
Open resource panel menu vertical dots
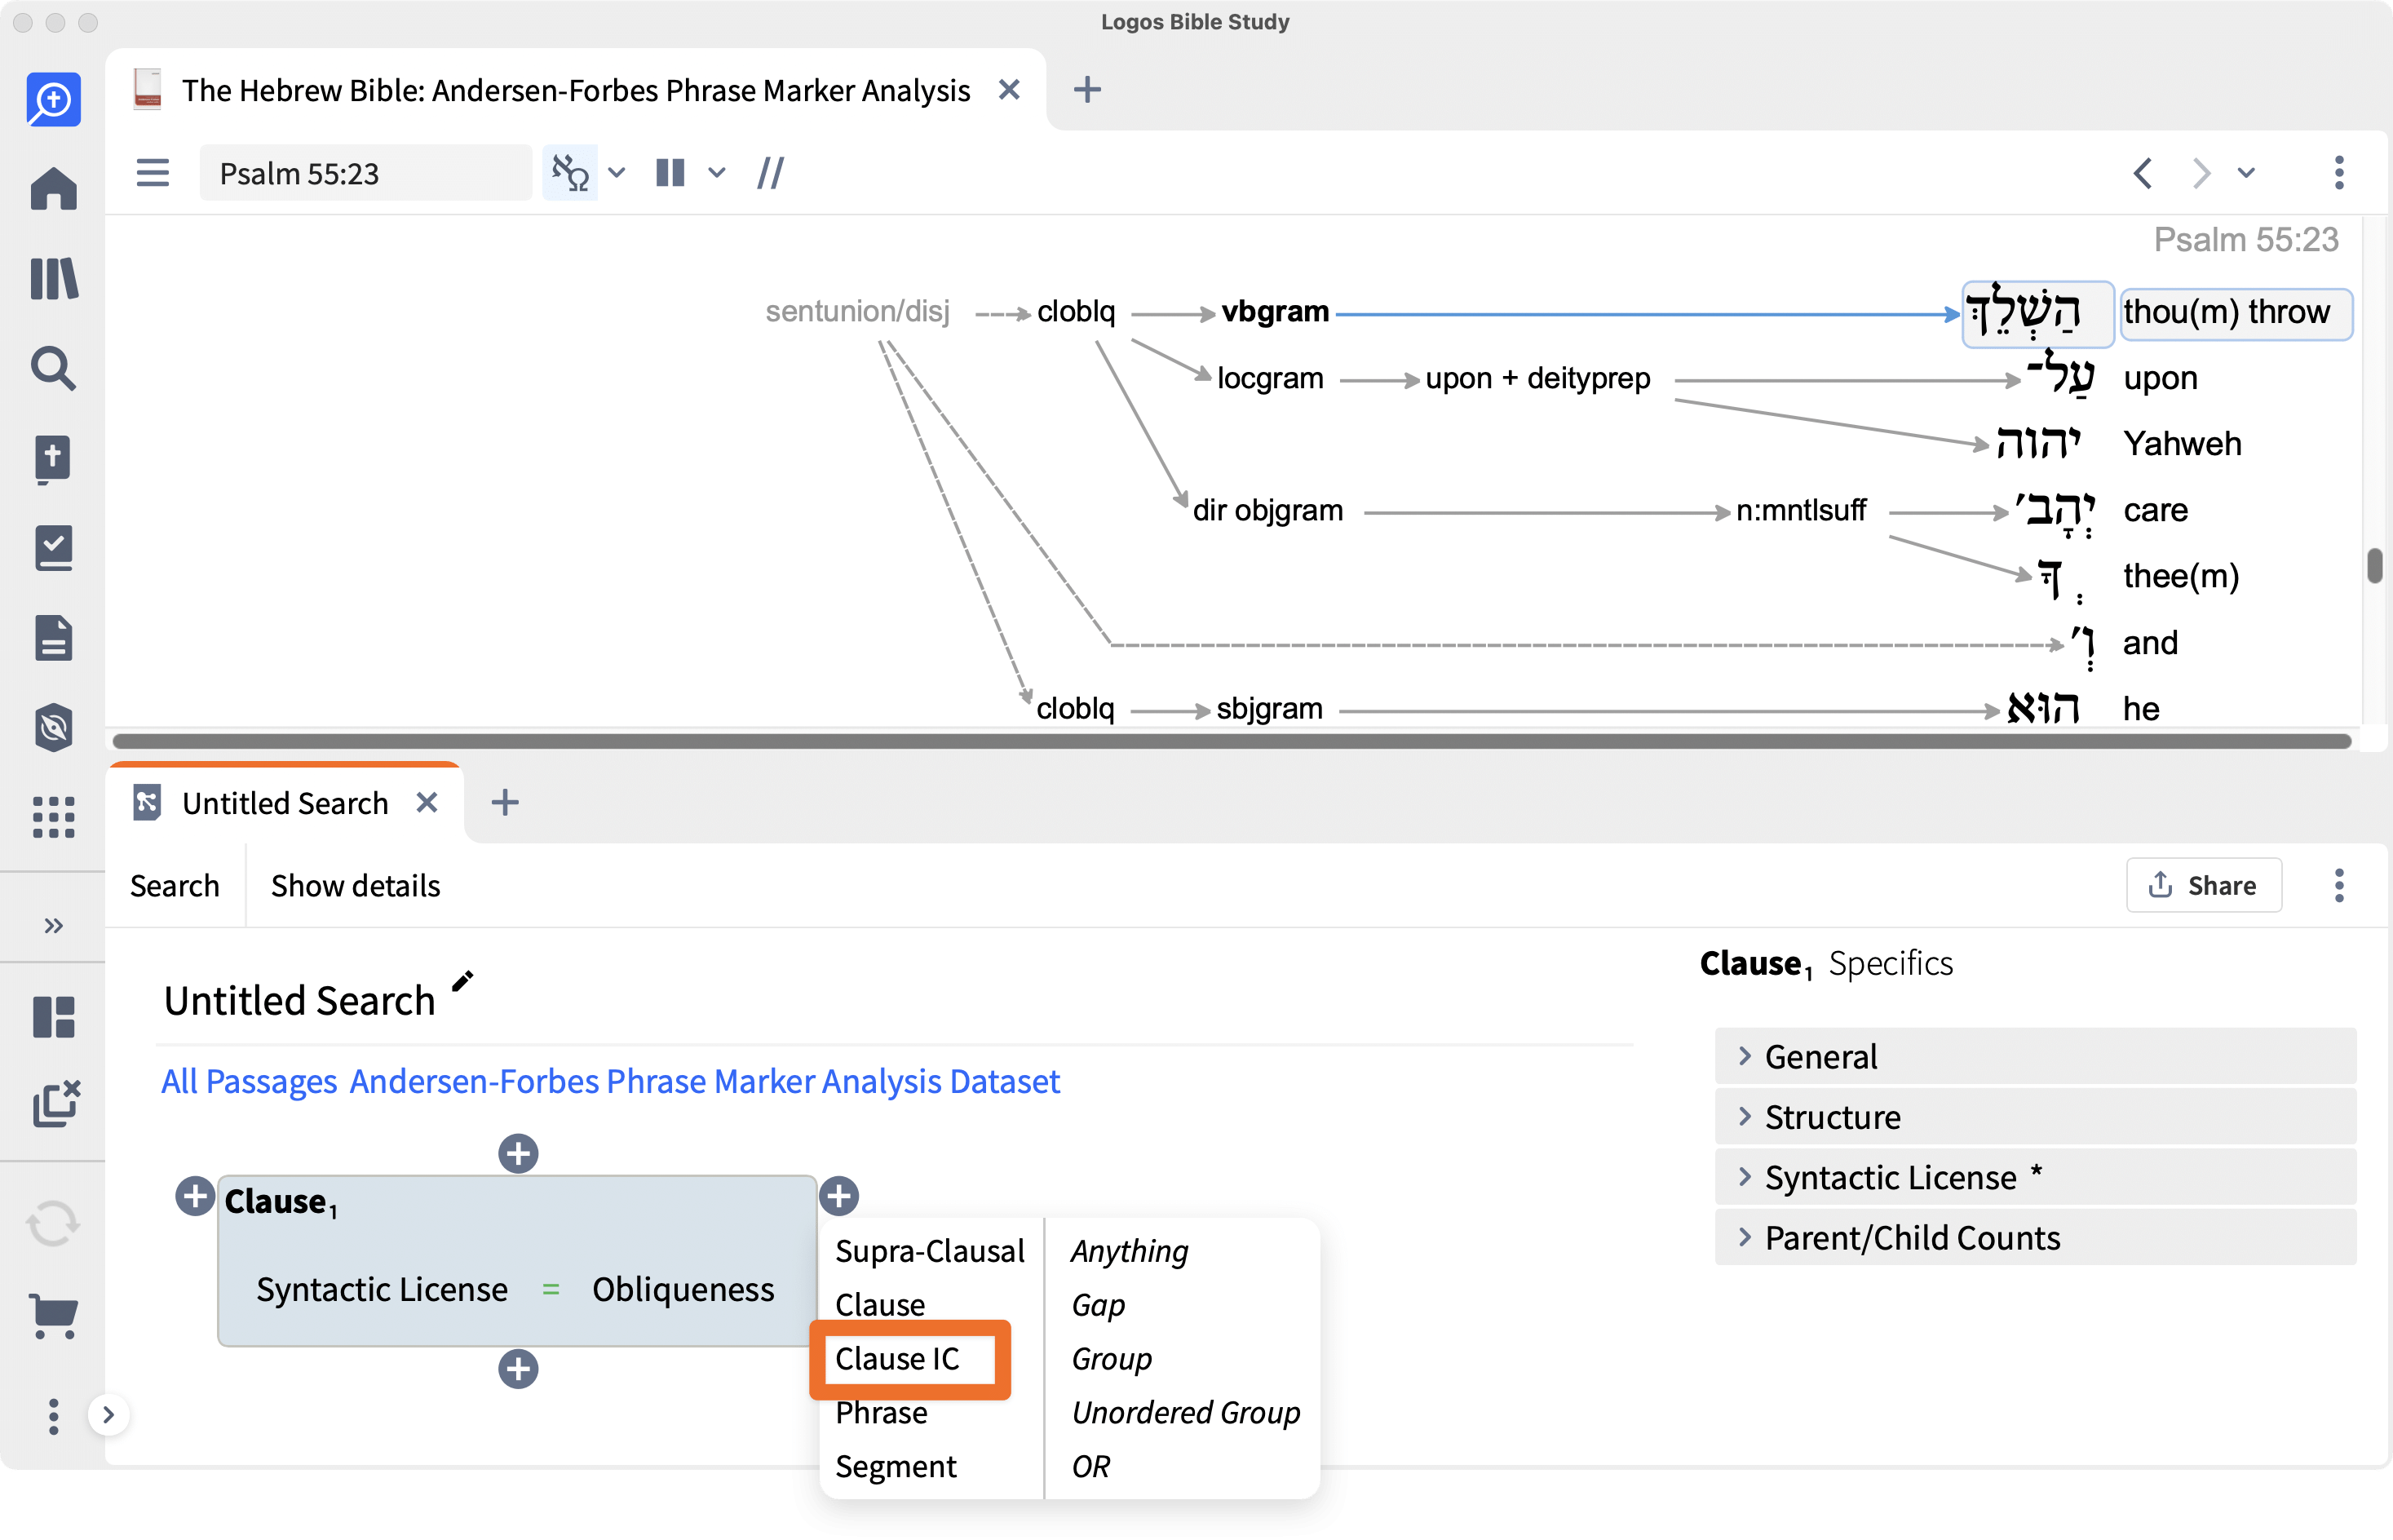pos(2339,173)
